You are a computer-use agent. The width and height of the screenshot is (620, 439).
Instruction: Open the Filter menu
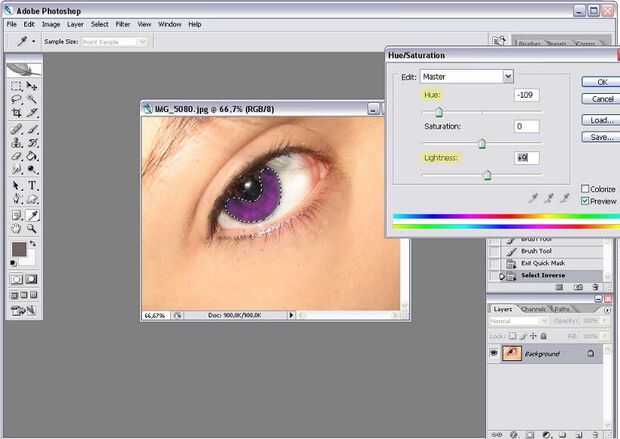[123, 24]
